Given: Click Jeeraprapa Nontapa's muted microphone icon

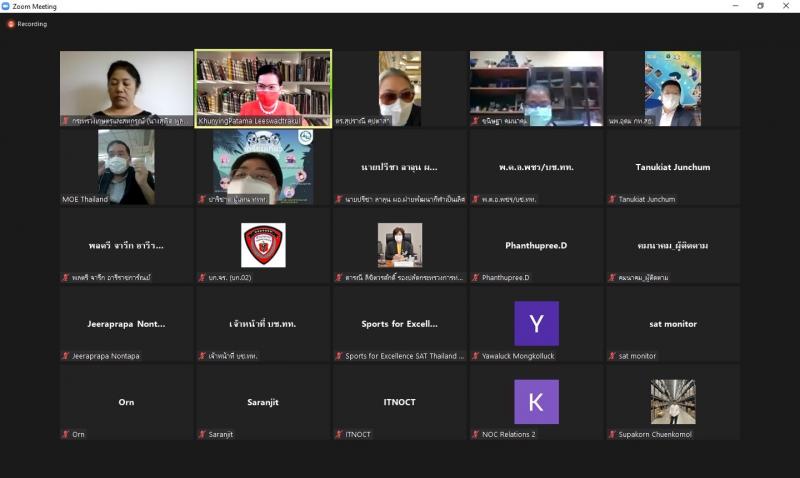Looking at the screenshot, I should point(65,356).
